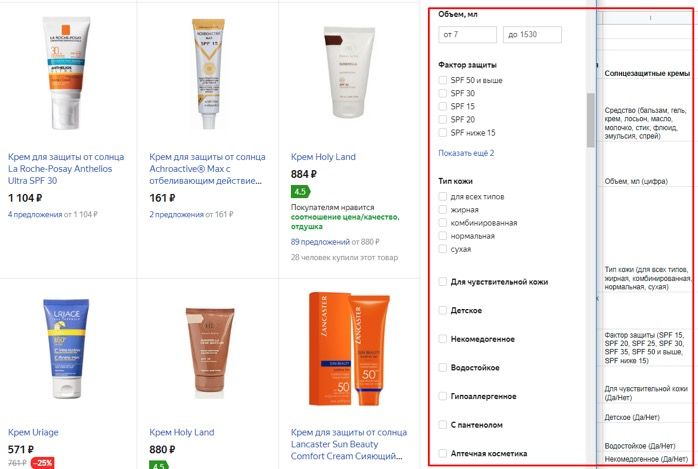
Task: Open La Roche-Posay Anthelios product image
Action: (66, 73)
